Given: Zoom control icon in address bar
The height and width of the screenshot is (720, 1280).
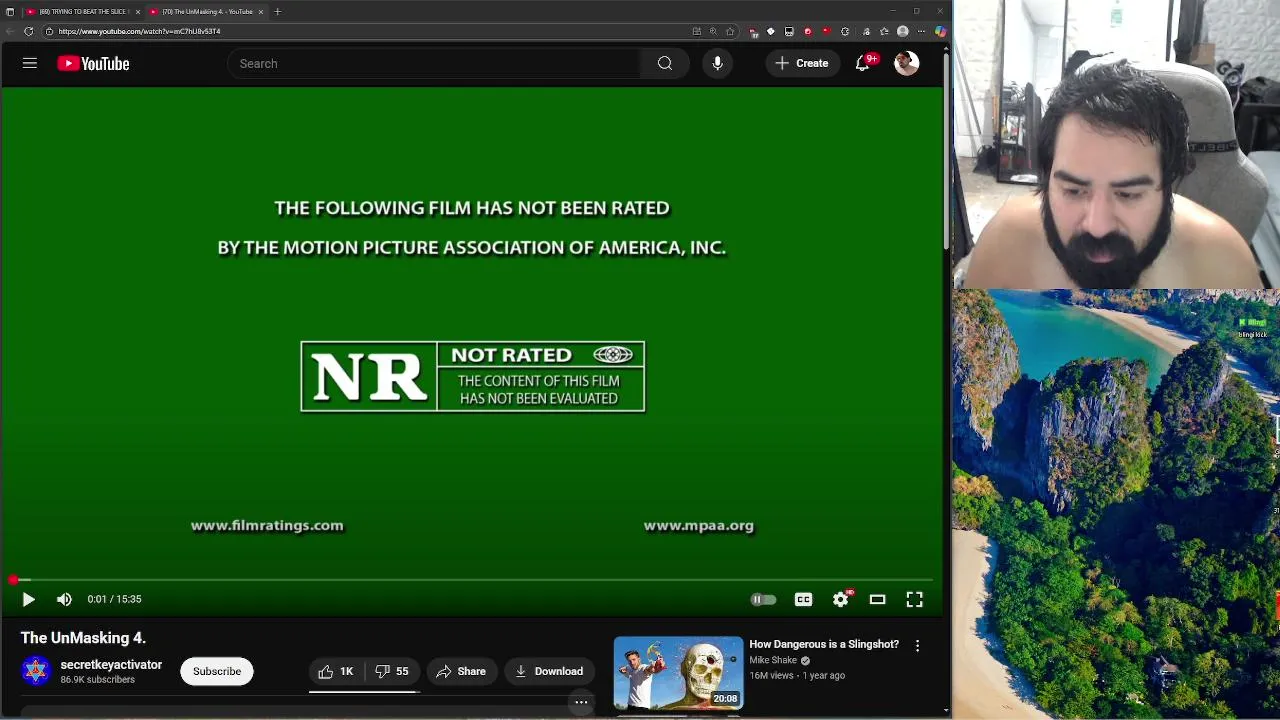Looking at the screenshot, I should coord(713,31).
